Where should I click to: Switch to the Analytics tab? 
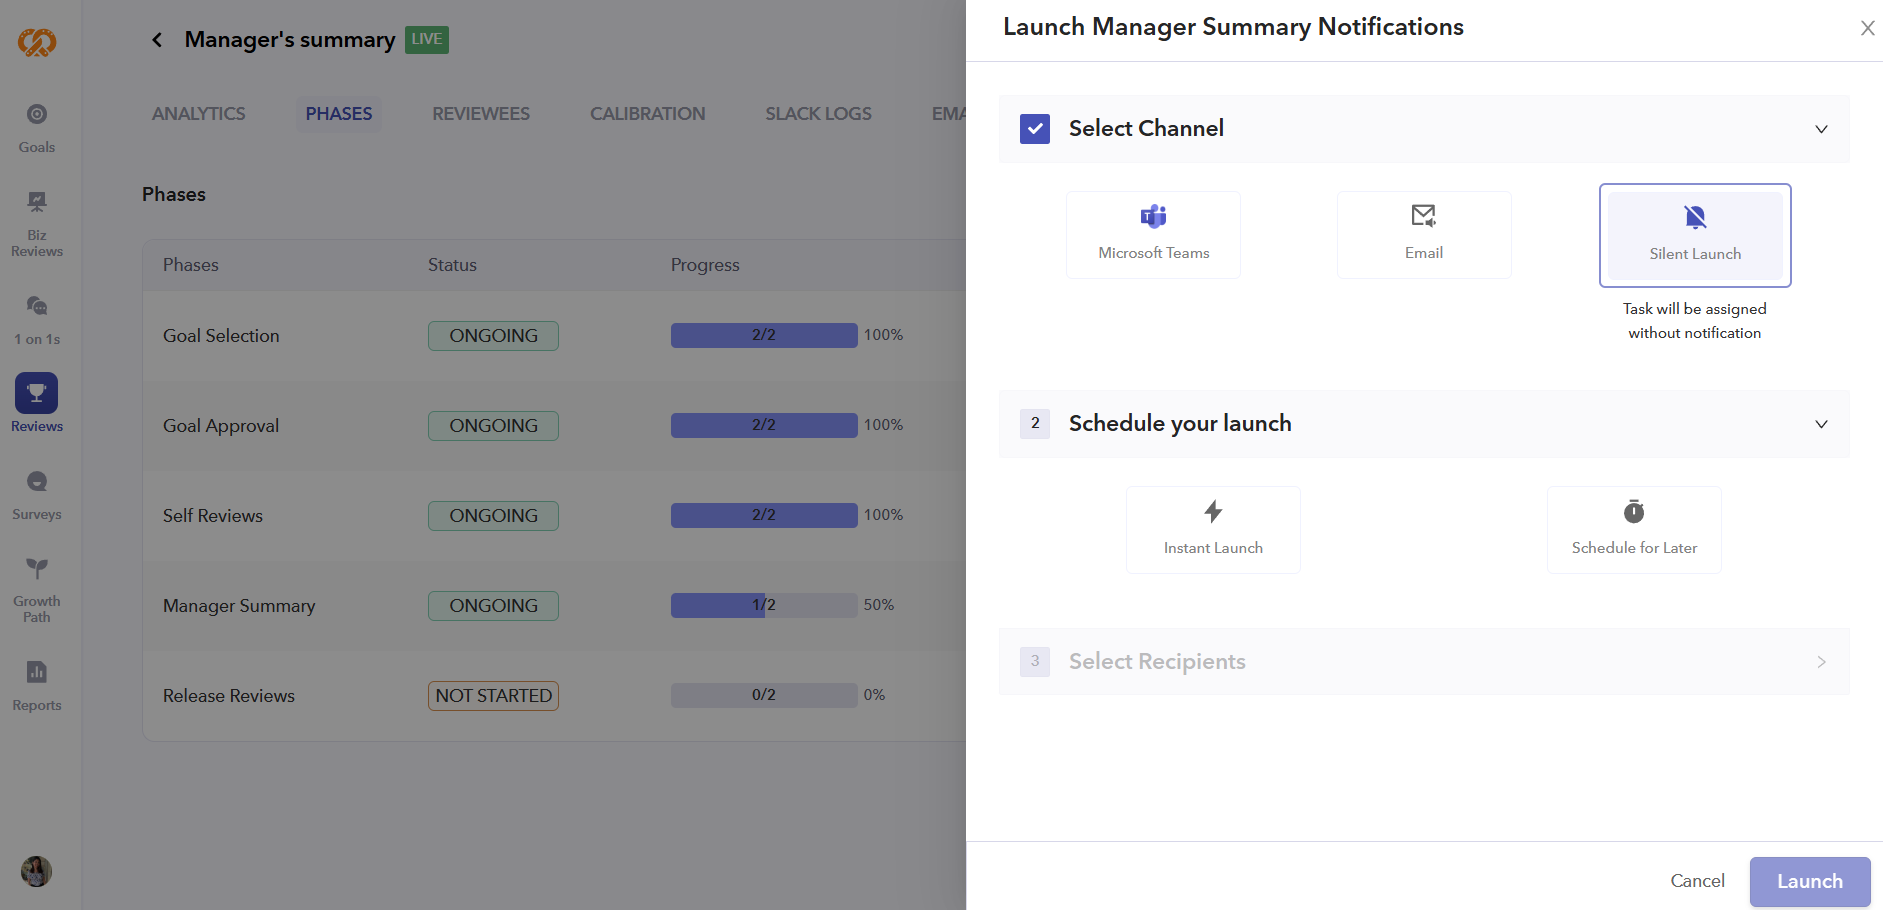(198, 114)
